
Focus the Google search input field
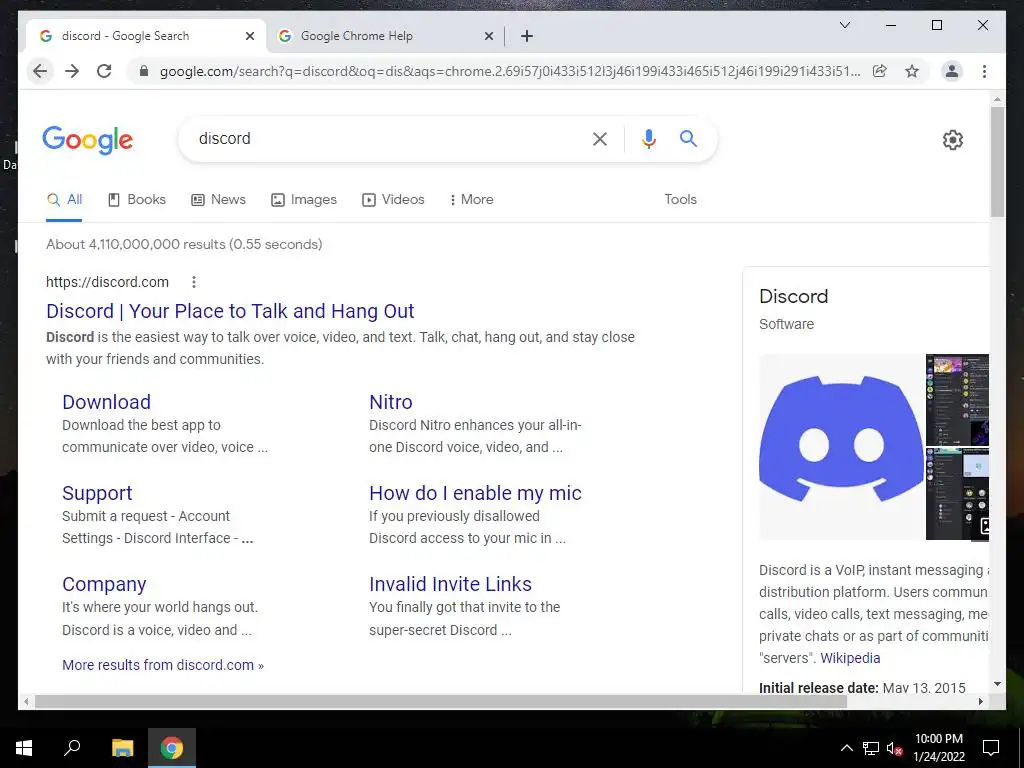coord(389,138)
